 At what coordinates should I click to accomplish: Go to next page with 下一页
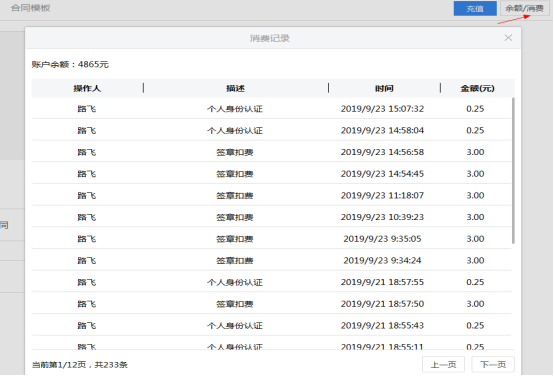click(x=493, y=364)
